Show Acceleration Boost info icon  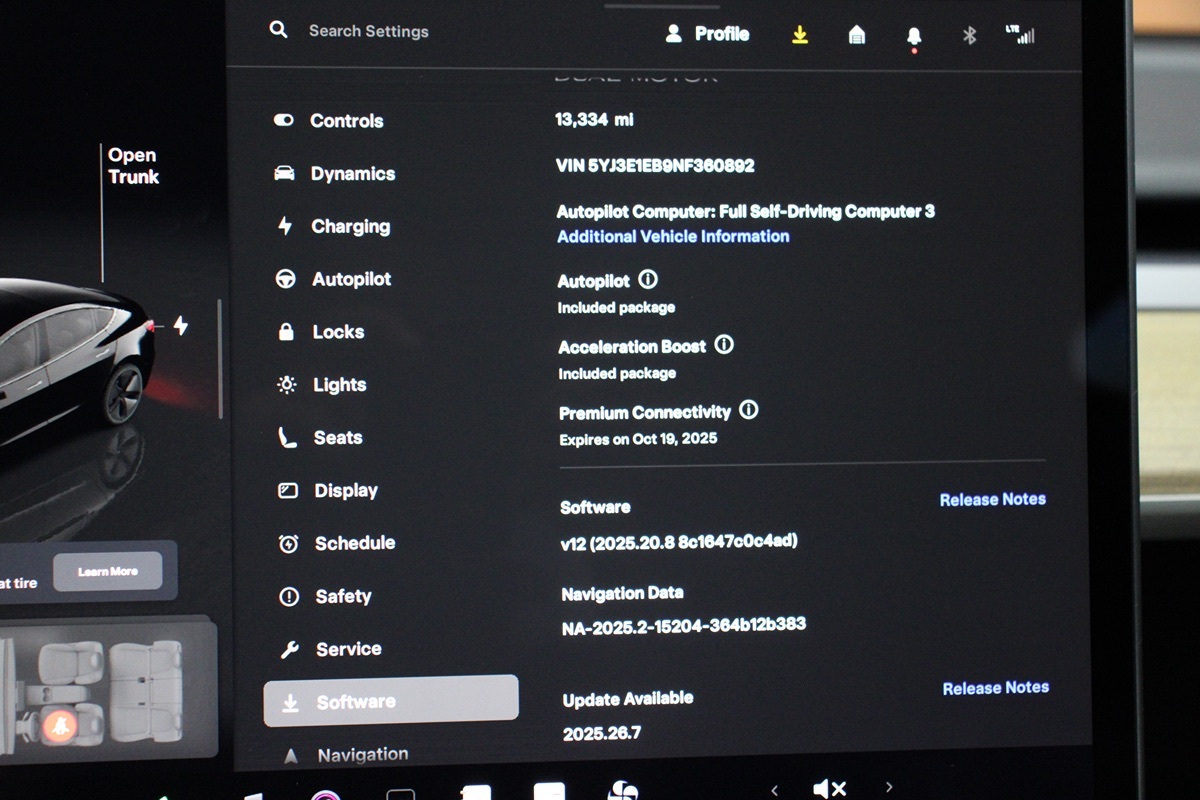point(724,345)
